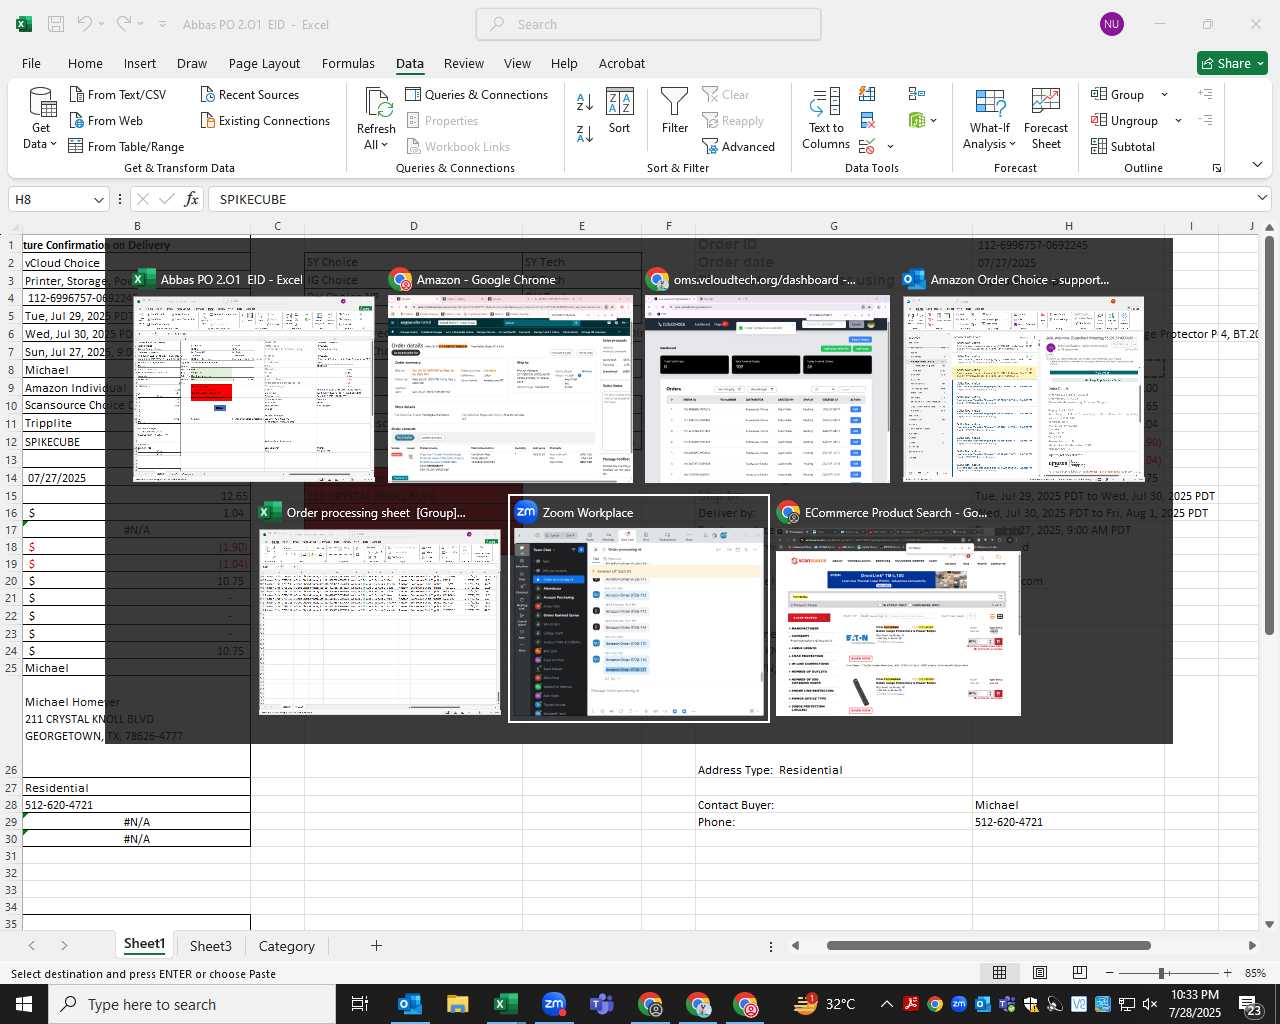Click the Group button
1280x1024 pixels.
[1118, 94]
